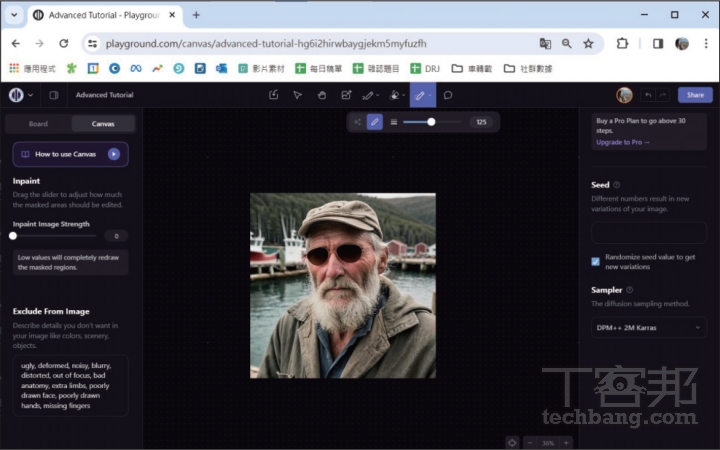Open the dropdown next to Playground logo
This screenshot has height=450, width=720.
(30, 95)
